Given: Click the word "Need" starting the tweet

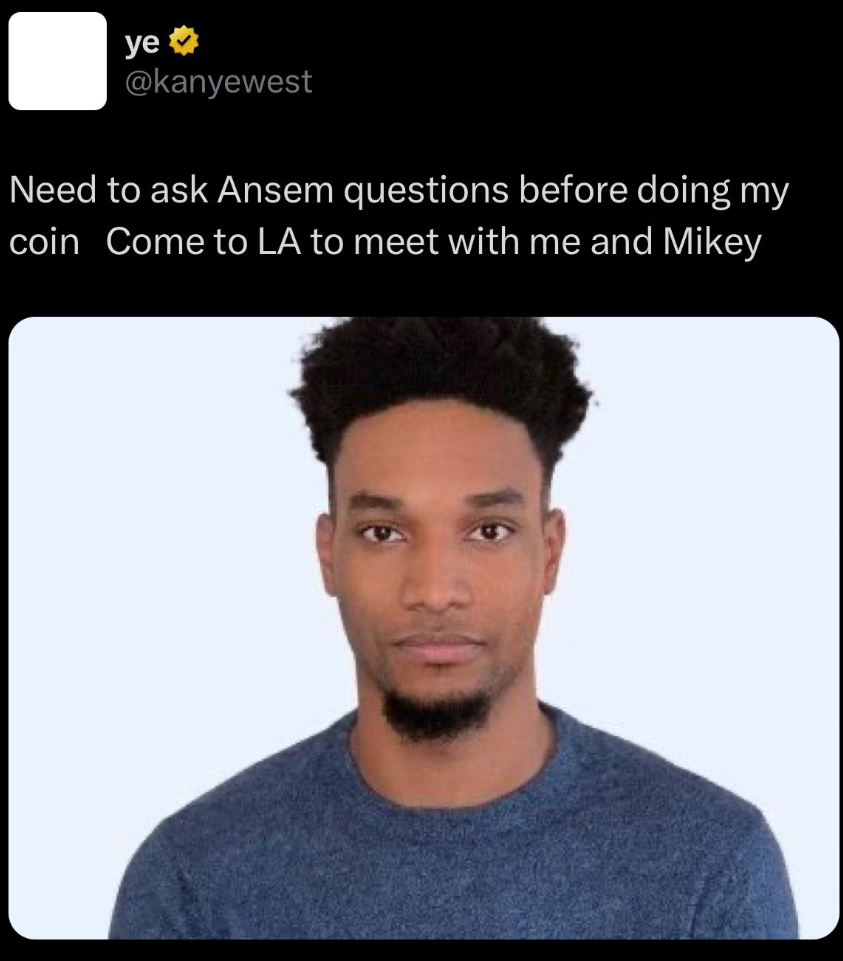Looking at the screenshot, I should [x=53, y=189].
